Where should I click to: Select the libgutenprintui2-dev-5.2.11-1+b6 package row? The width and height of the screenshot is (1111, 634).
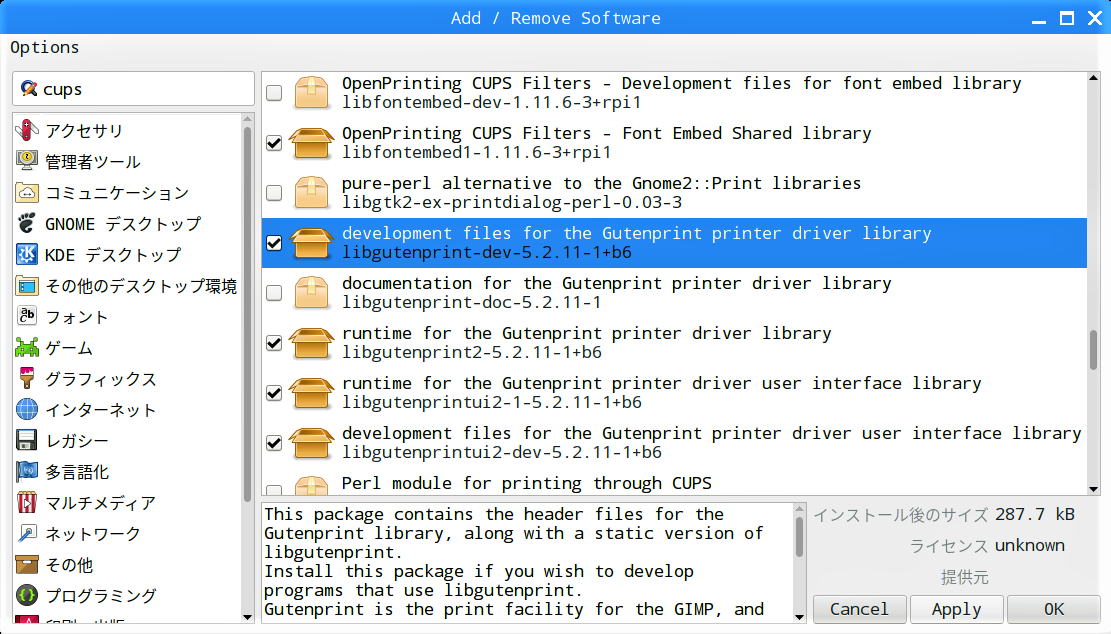675,443
